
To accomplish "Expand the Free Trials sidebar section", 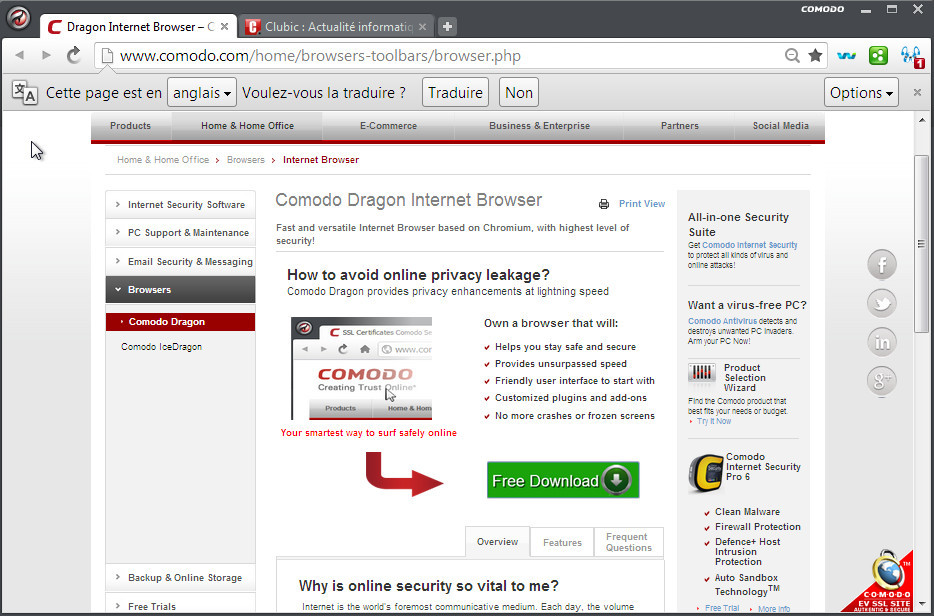I will (180, 604).
